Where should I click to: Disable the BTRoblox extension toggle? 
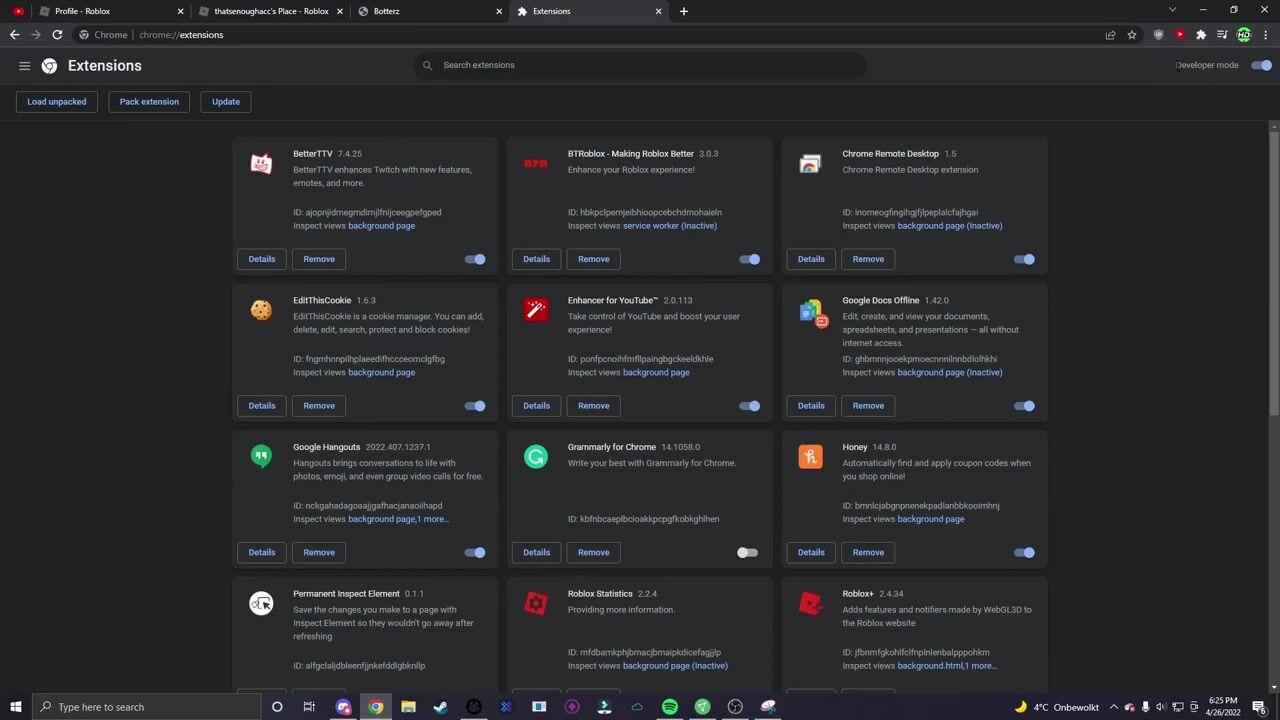click(x=749, y=259)
